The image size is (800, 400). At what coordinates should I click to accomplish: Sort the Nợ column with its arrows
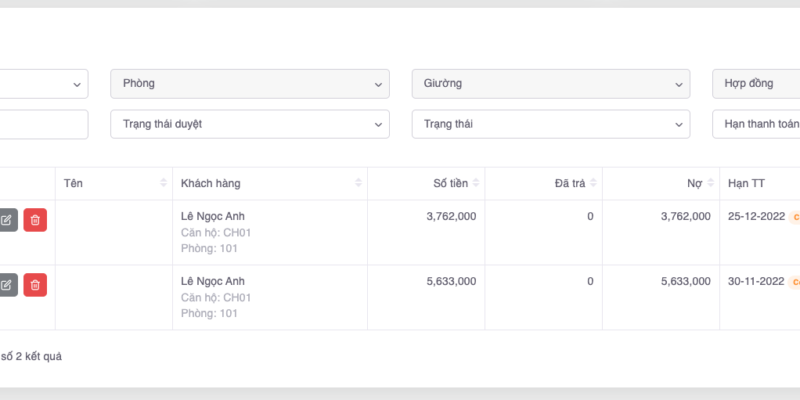[710, 183]
